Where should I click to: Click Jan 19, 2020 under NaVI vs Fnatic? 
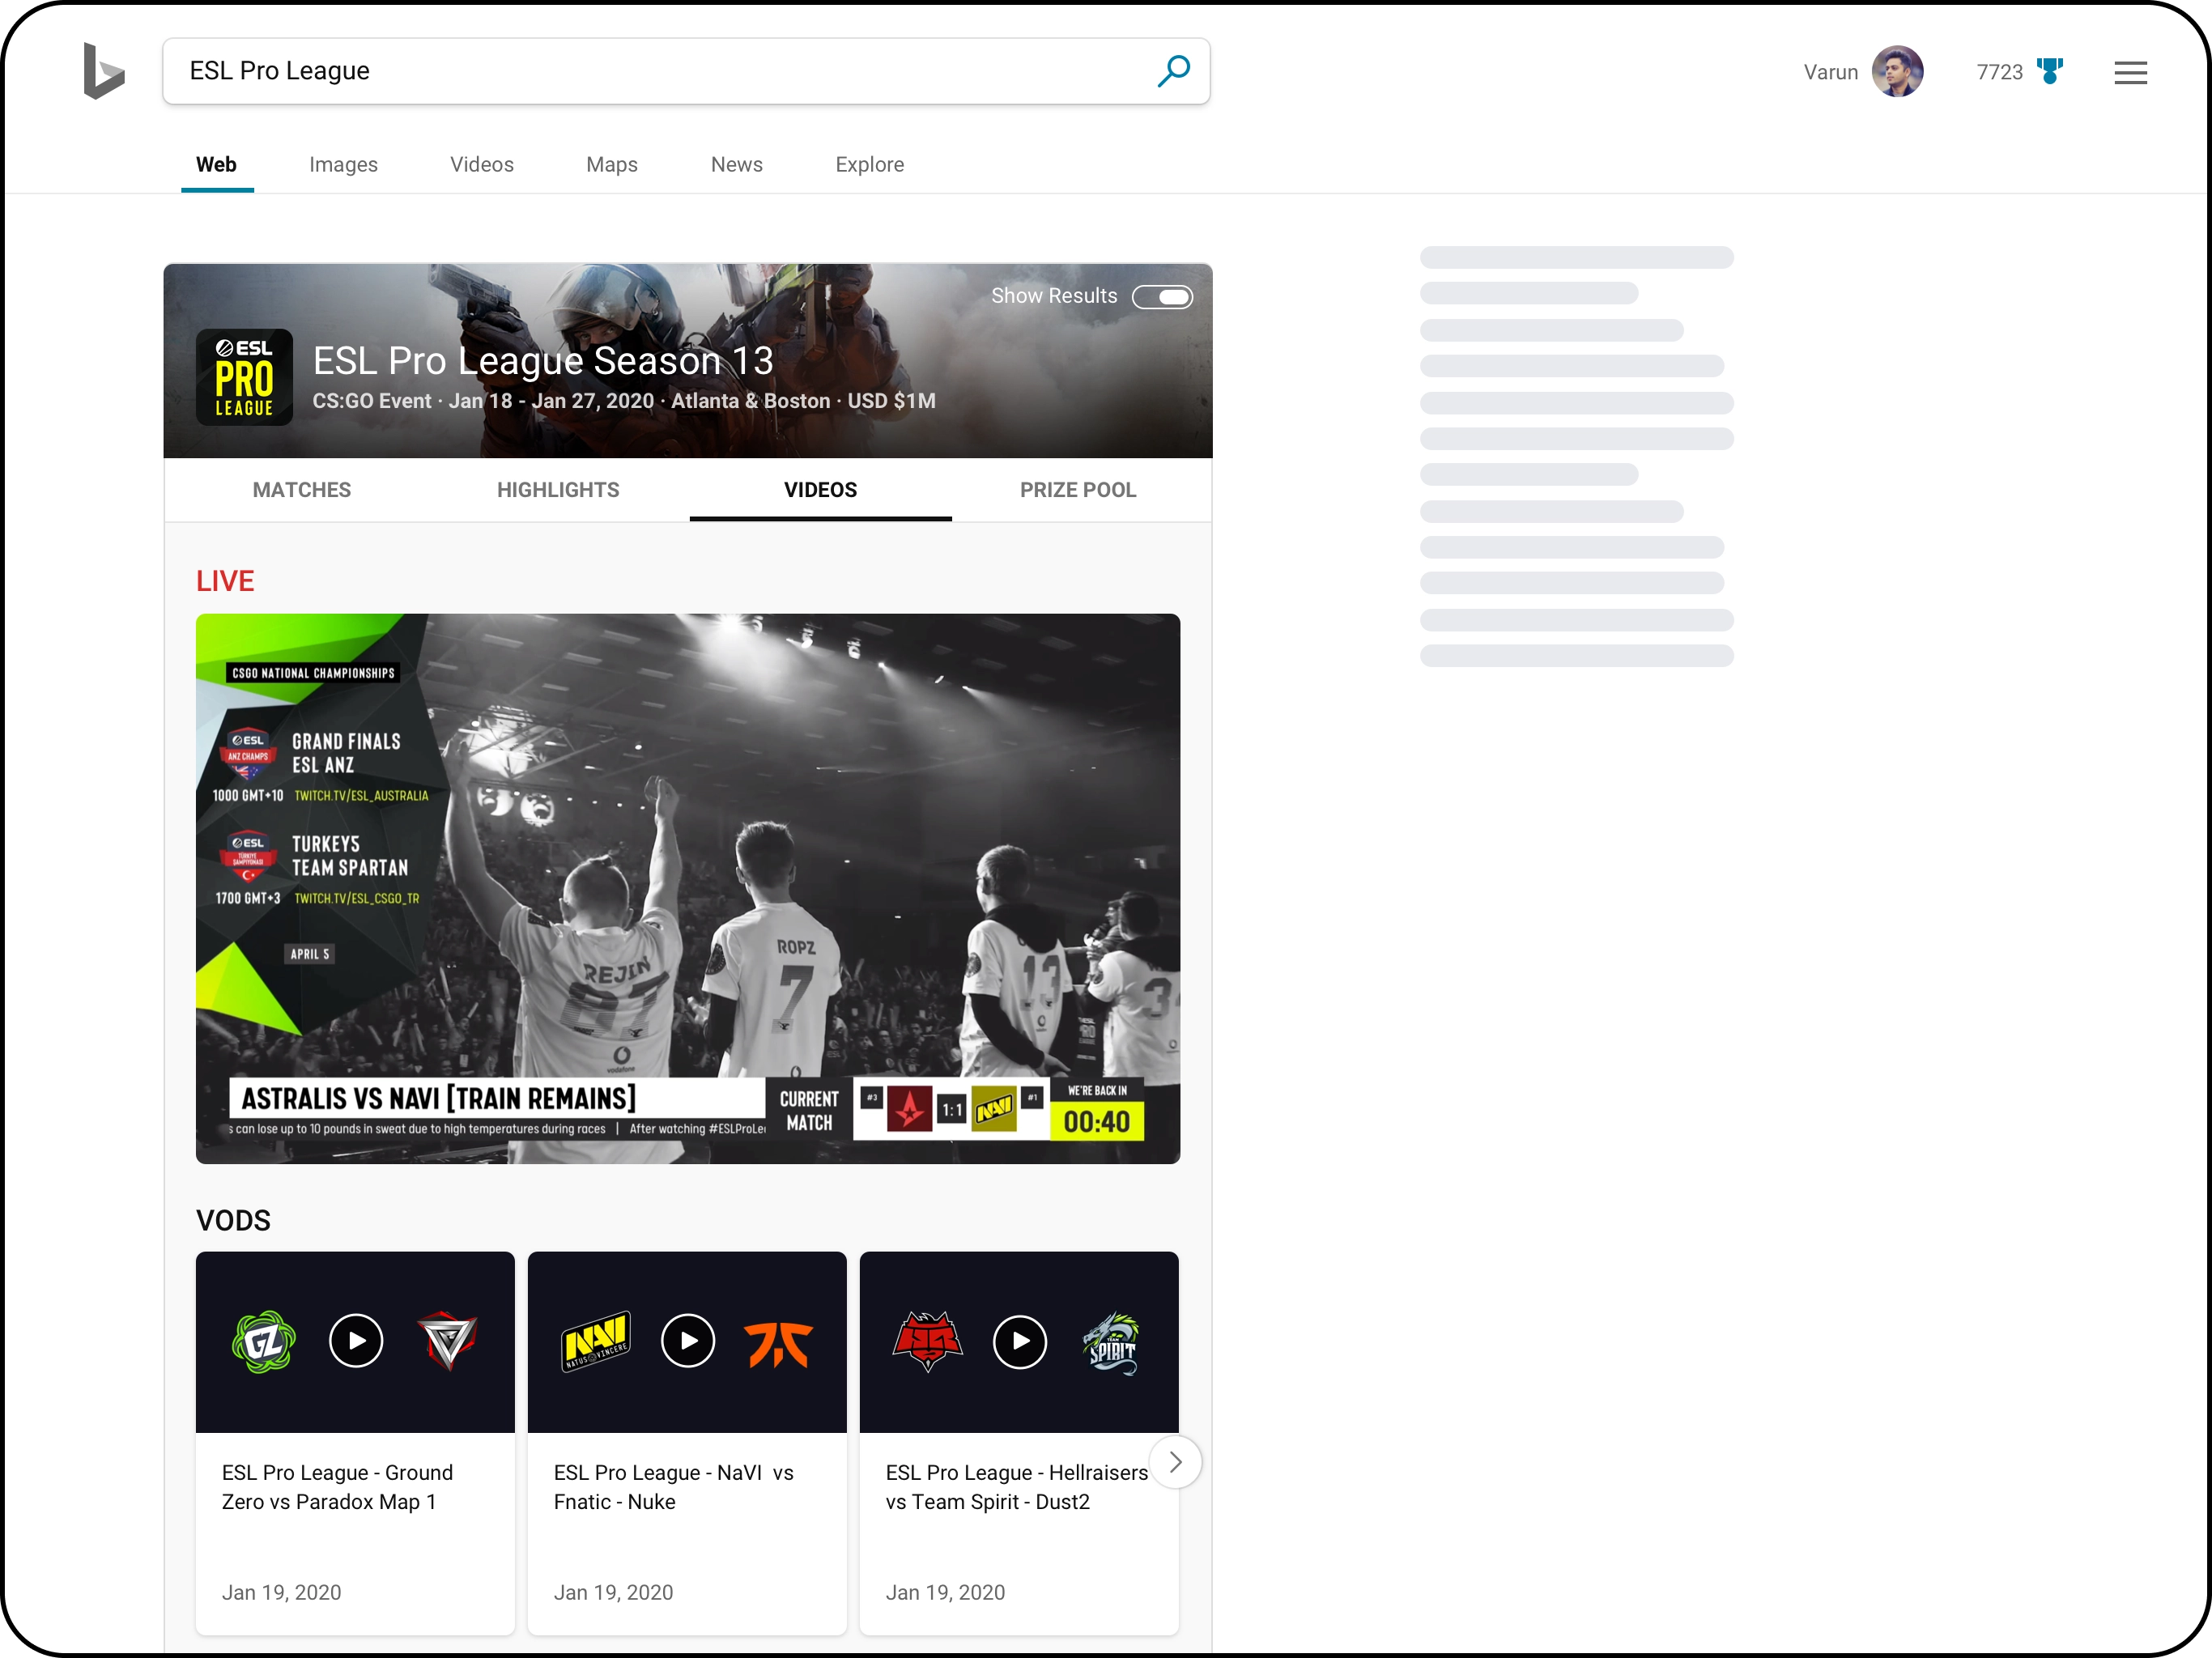click(613, 1592)
